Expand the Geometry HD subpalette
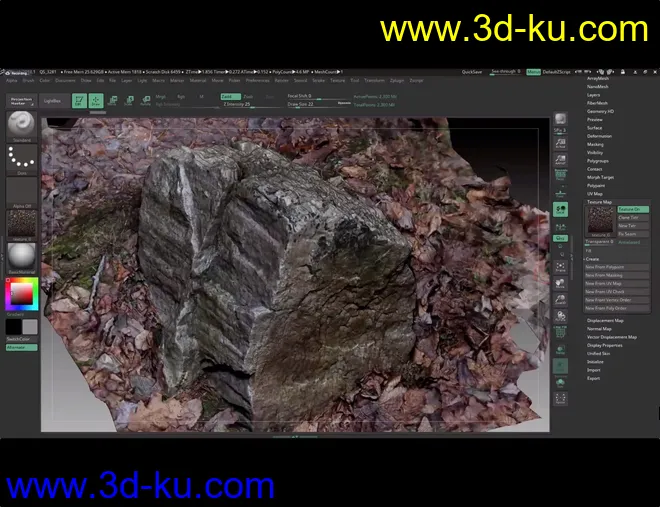Image resolution: width=660 pixels, height=507 pixels. 600,111
